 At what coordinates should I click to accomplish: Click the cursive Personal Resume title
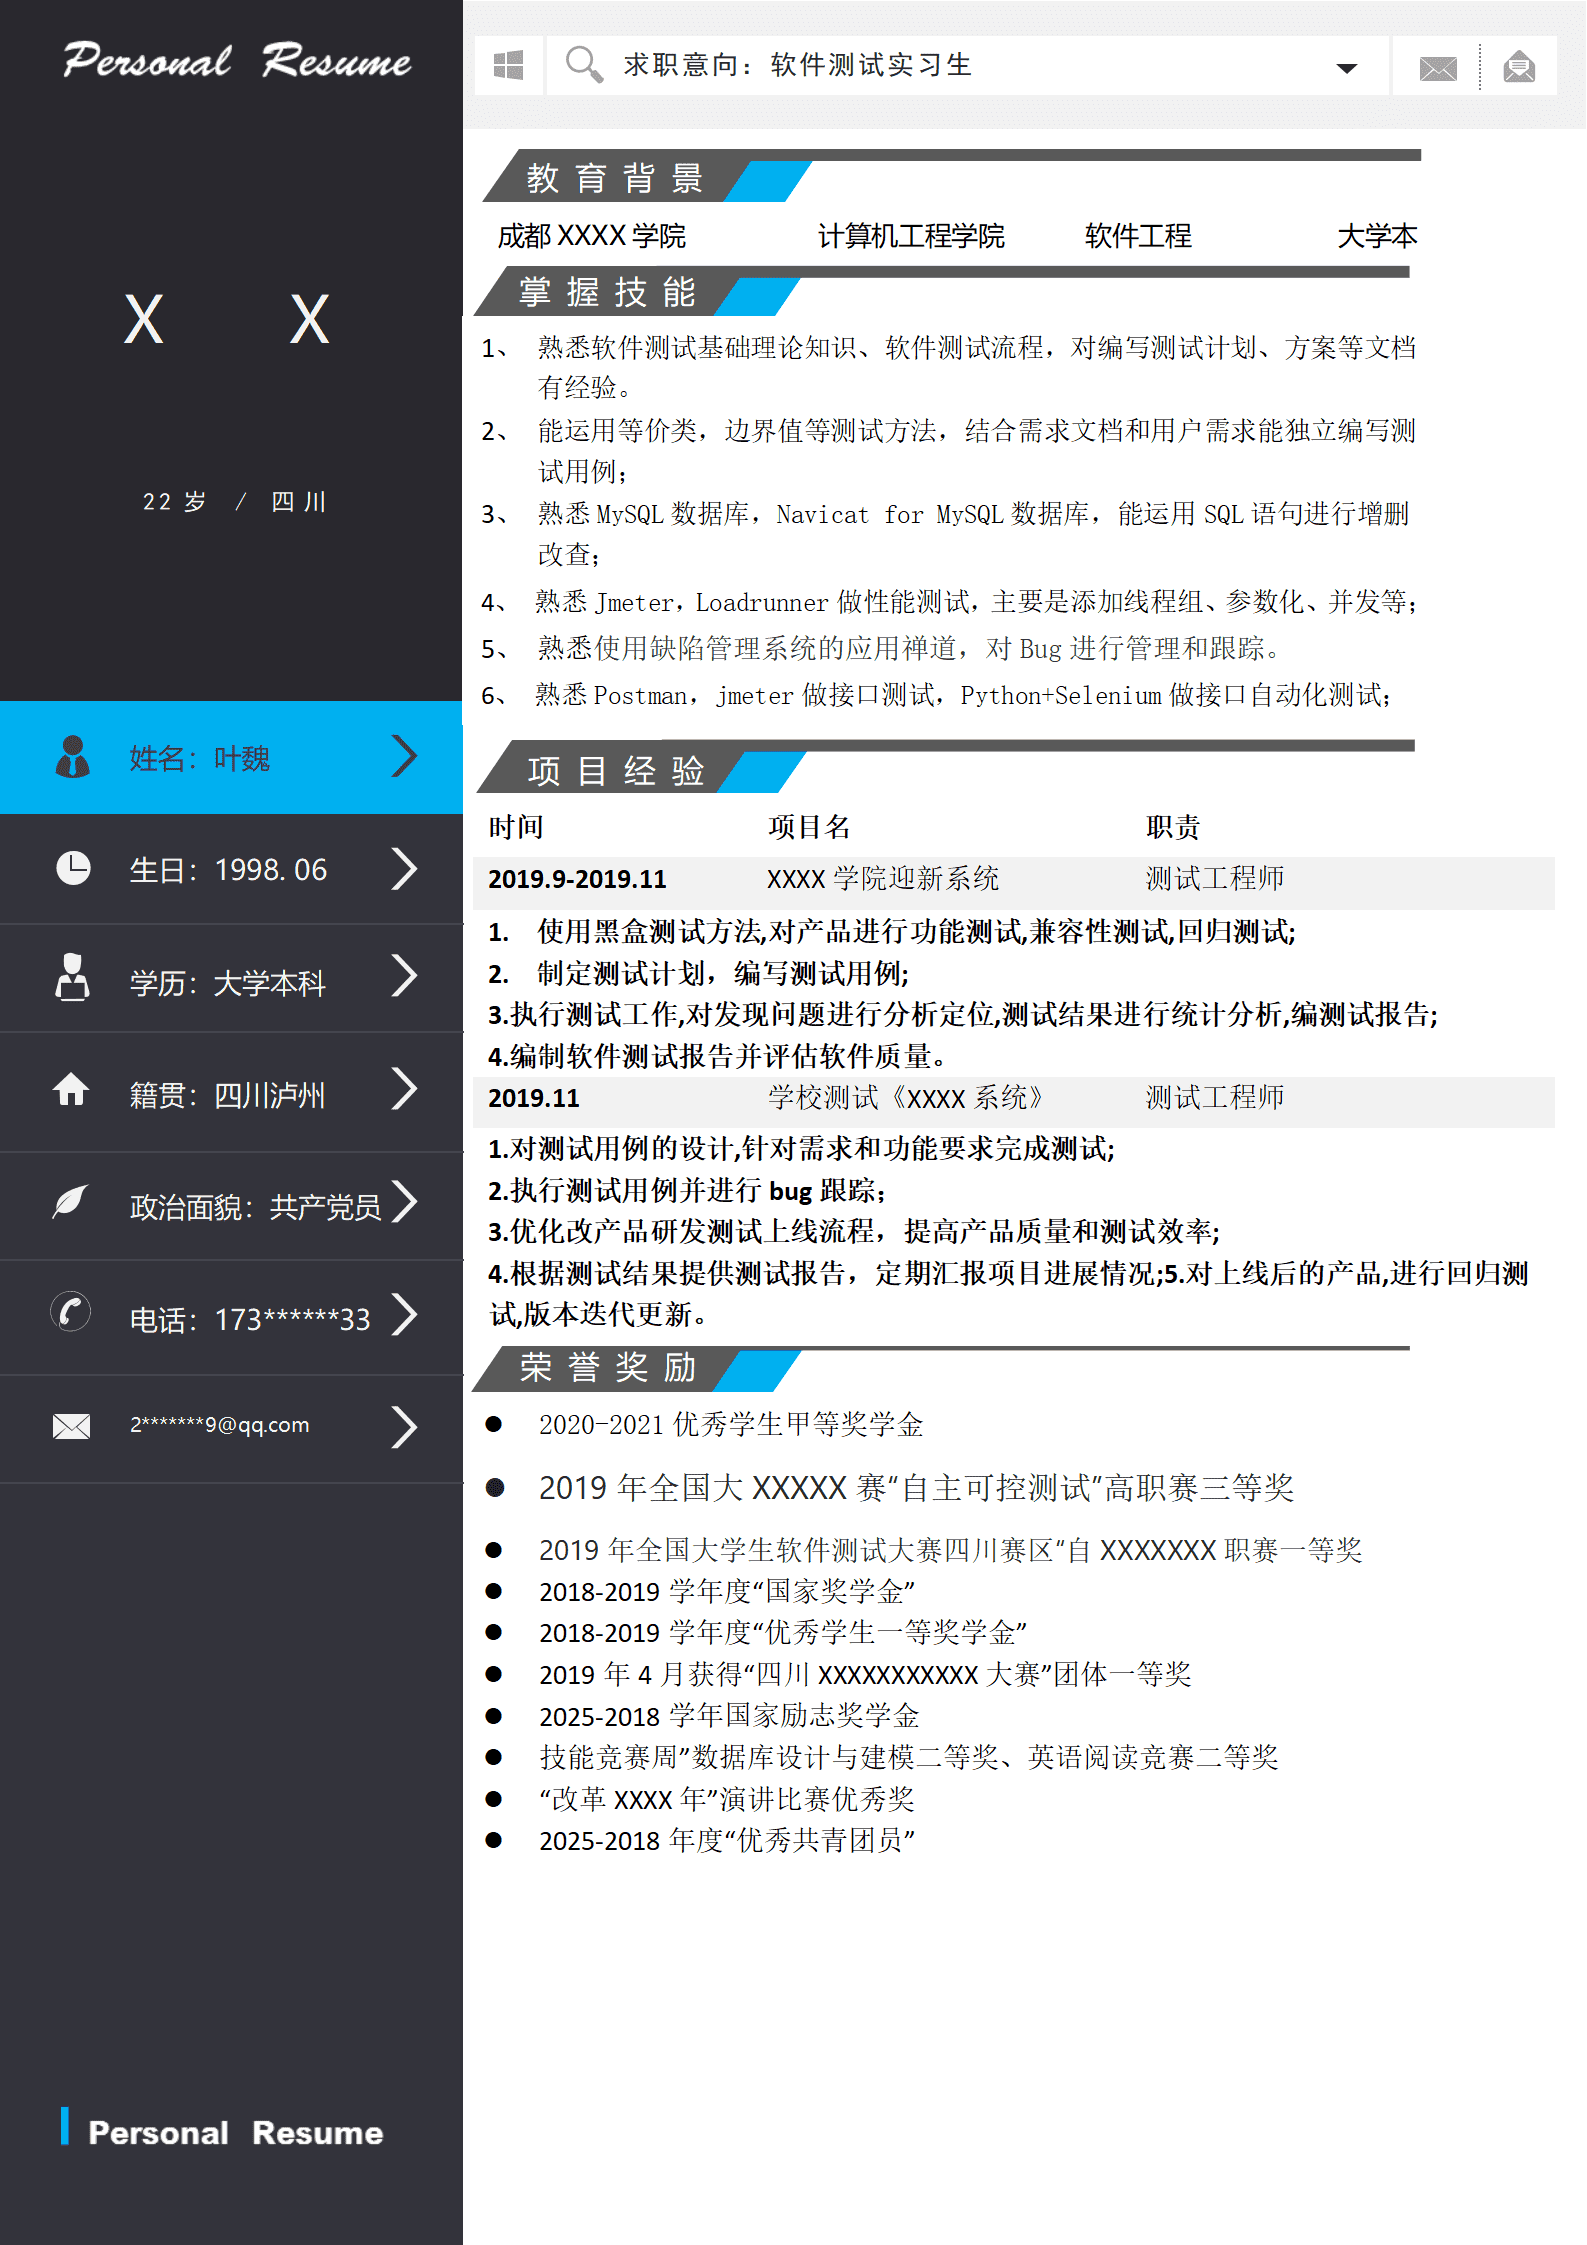237,61
